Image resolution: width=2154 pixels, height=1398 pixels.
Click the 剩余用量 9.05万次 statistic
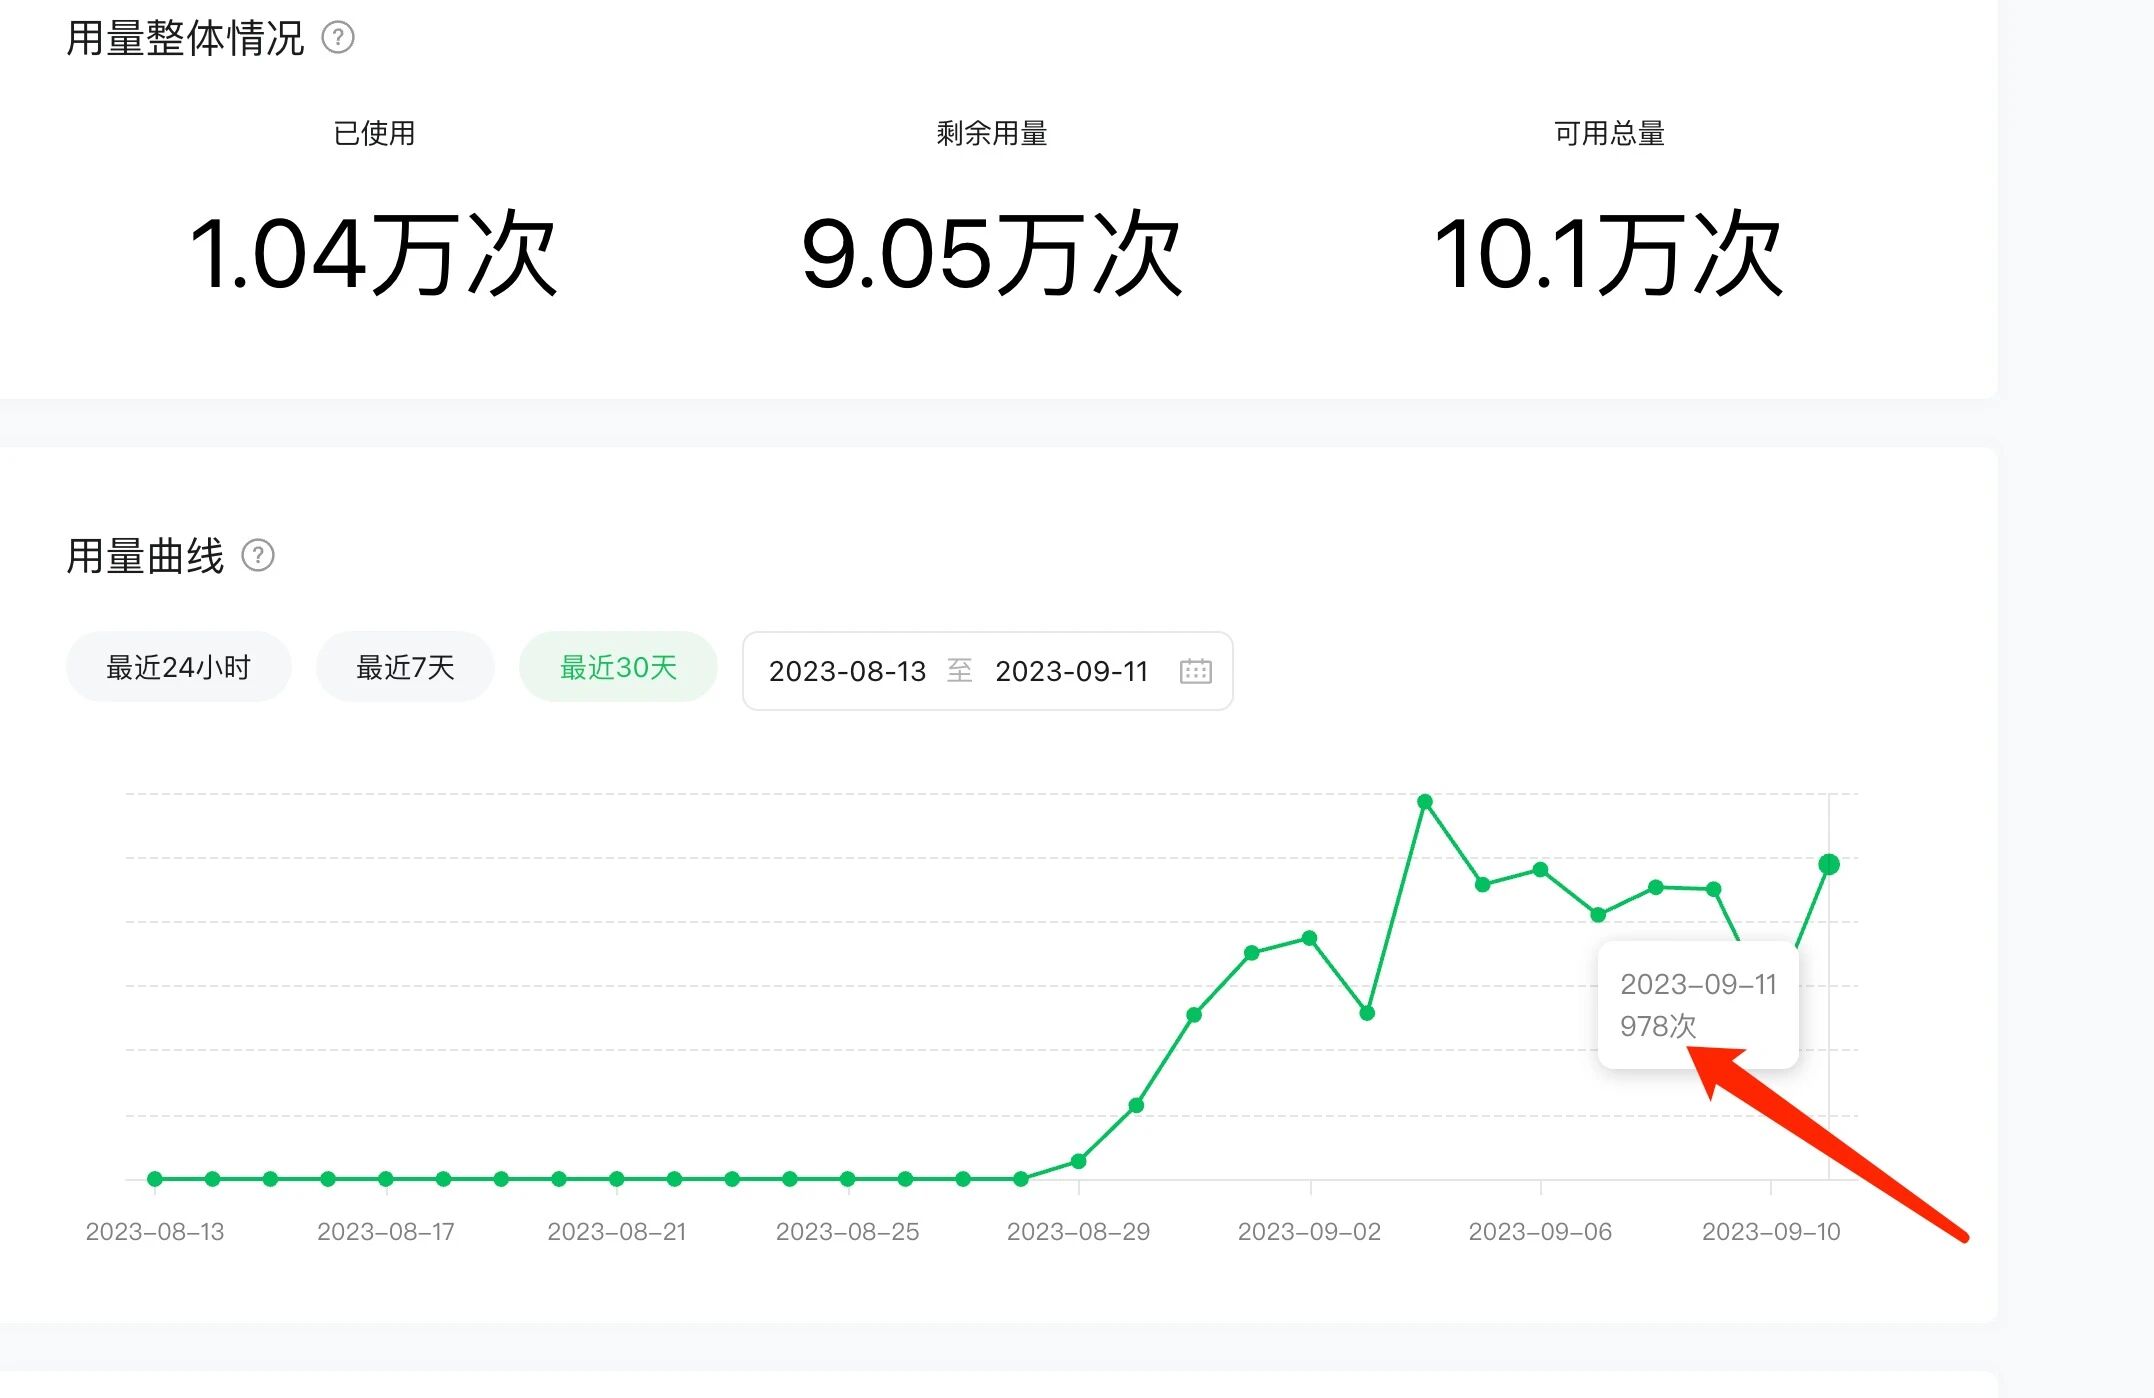tap(991, 254)
